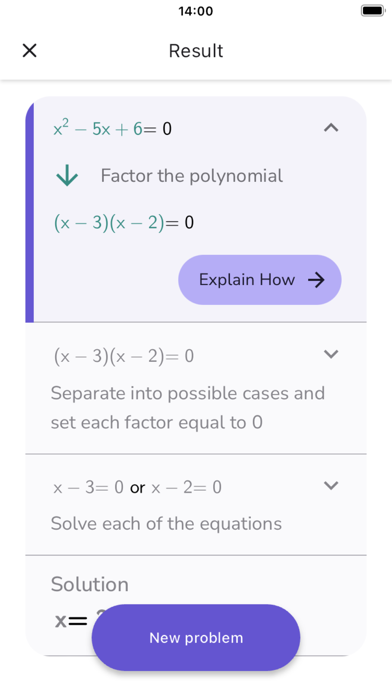This screenshot has height=696, width=392.
Task: Tap the Separate into possible cases description
Action: pos(188,407)
